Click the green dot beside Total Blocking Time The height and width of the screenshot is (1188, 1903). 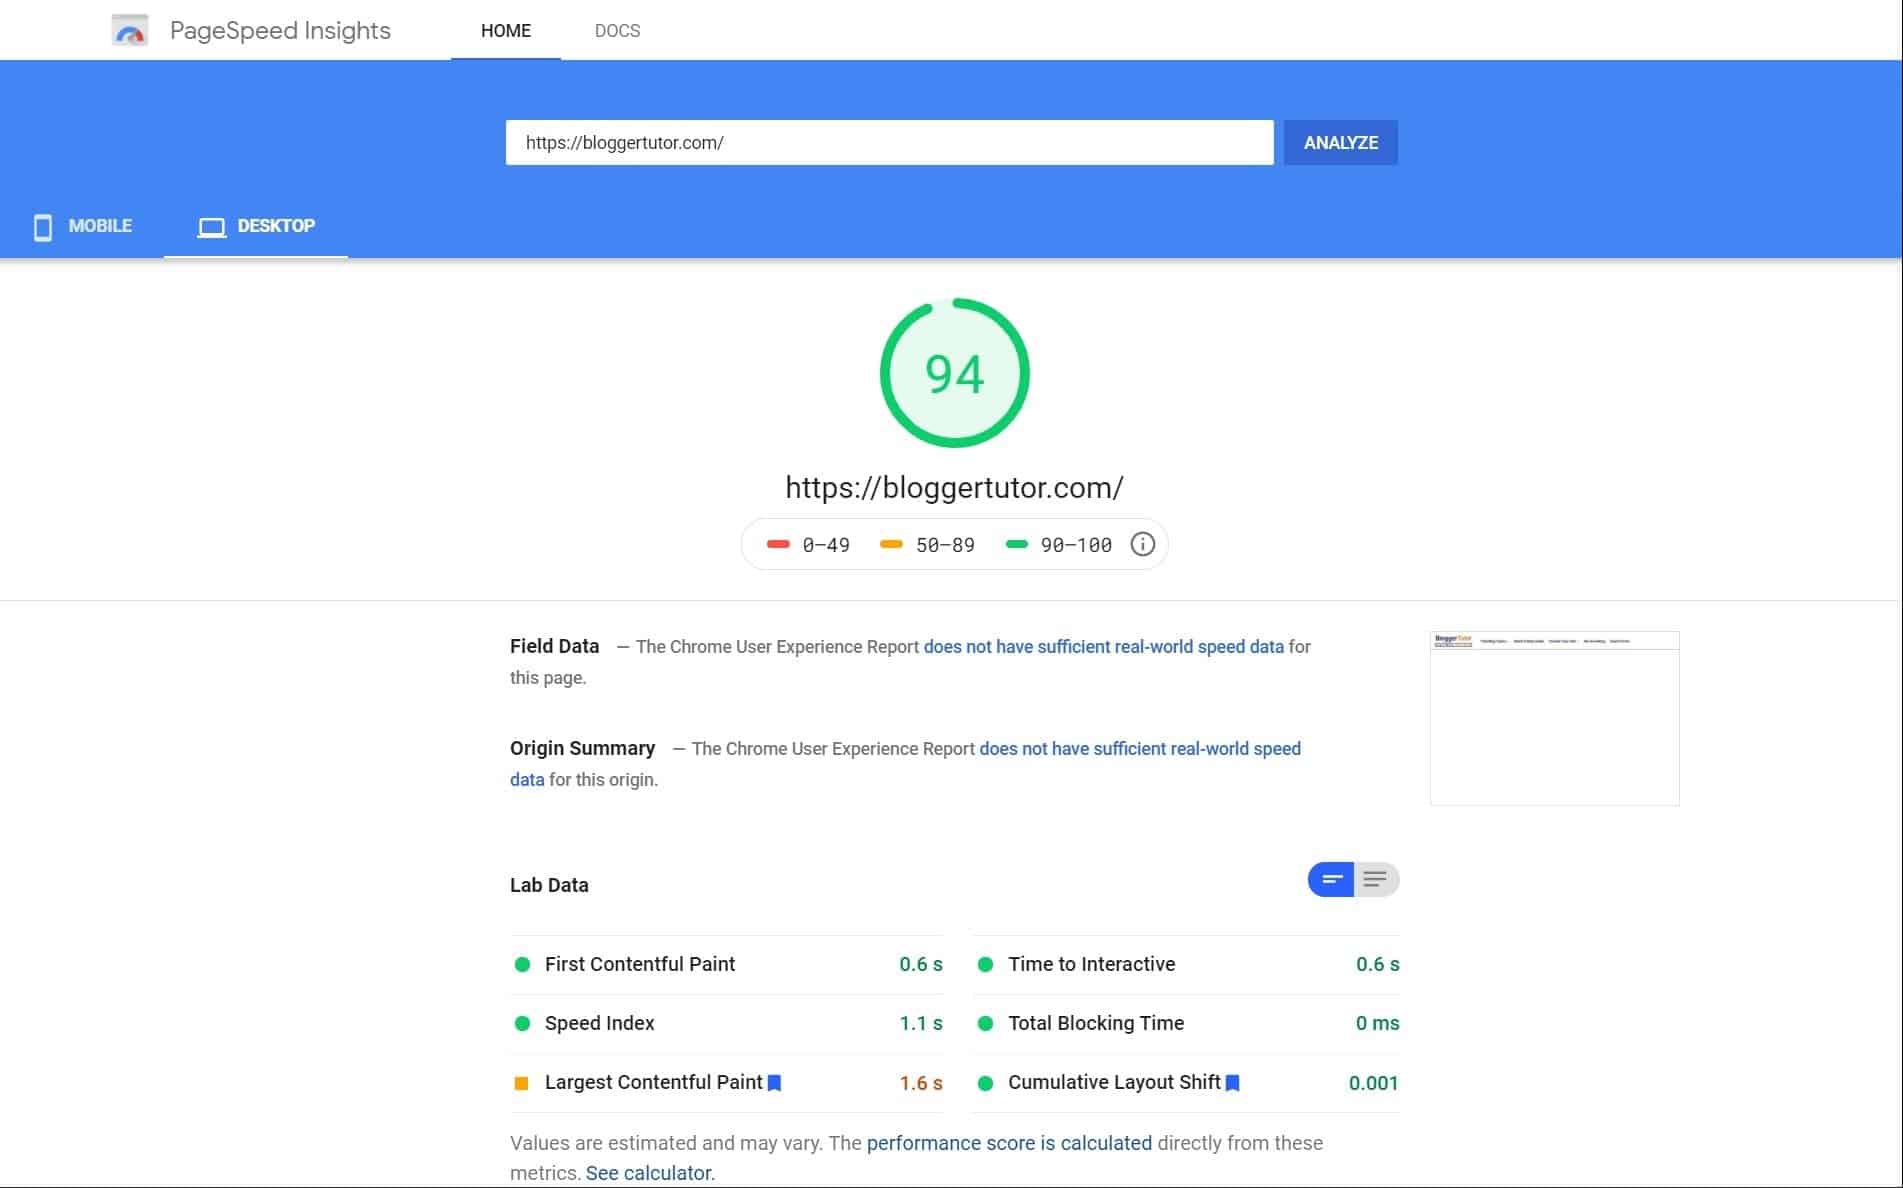click(985, 1023)
